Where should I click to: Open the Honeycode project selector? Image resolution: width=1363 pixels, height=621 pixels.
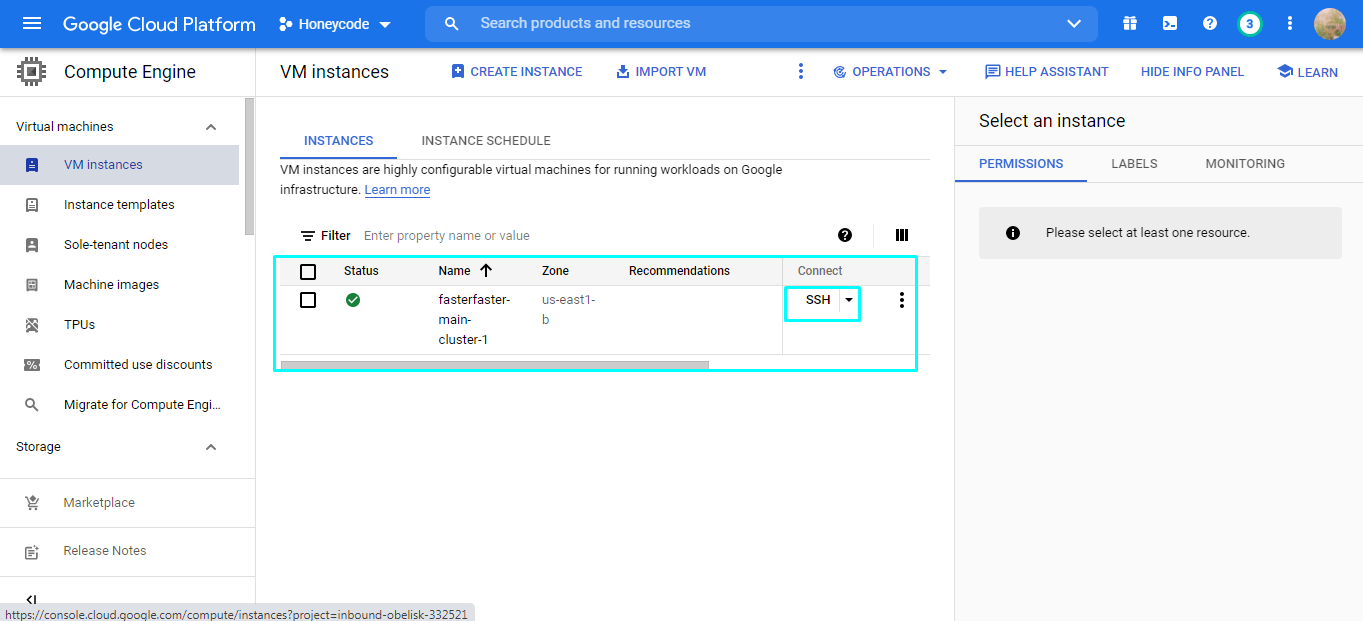tap(335, 24)
